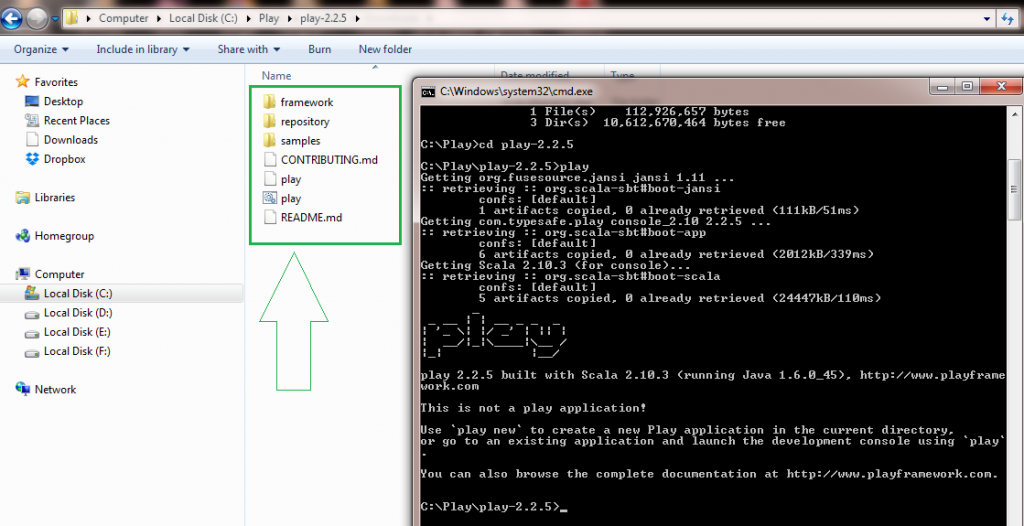Click the cmd.exe window title text
This screenshot has height=526, width=1024.
pyautogui.click(x=516, y=91)
